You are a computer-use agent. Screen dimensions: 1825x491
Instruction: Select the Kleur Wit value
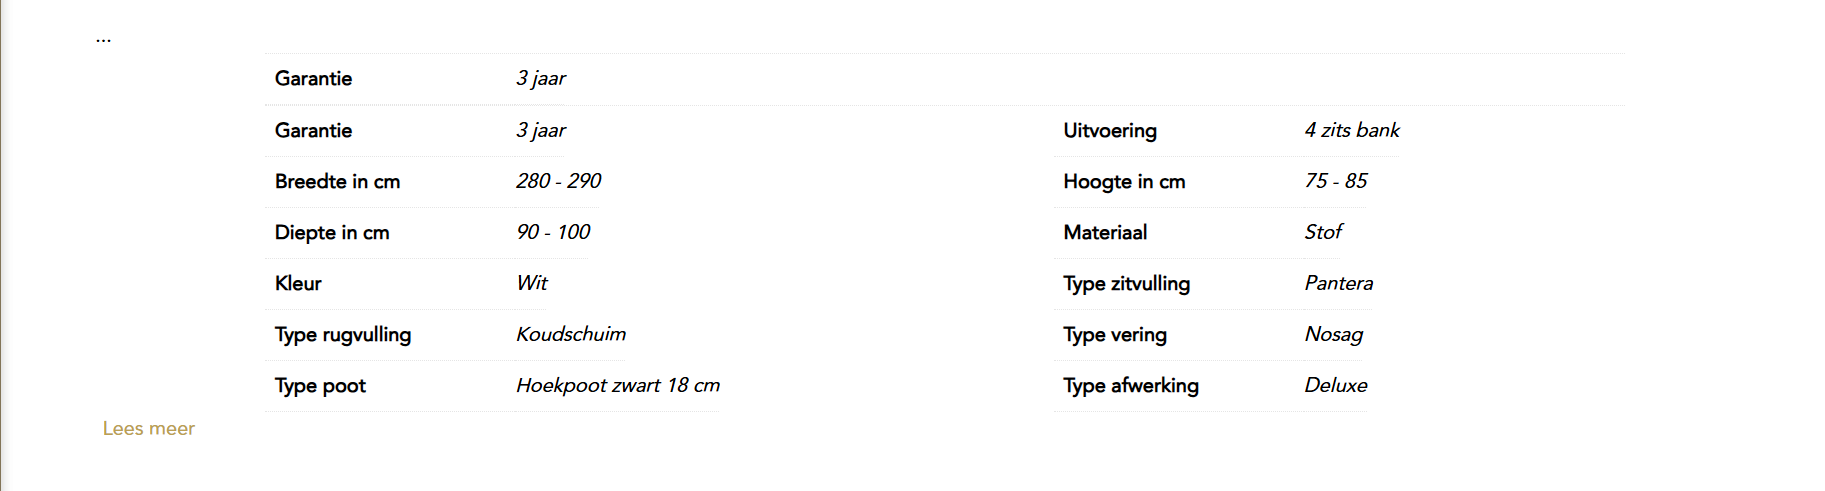(x=532, y=283)
